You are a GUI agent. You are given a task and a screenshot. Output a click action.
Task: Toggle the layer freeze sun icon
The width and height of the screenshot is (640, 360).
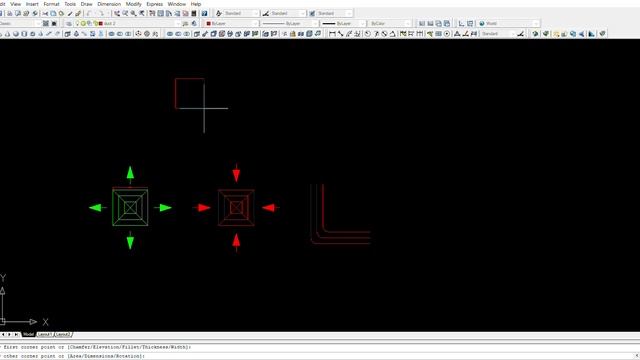point(83,24)
